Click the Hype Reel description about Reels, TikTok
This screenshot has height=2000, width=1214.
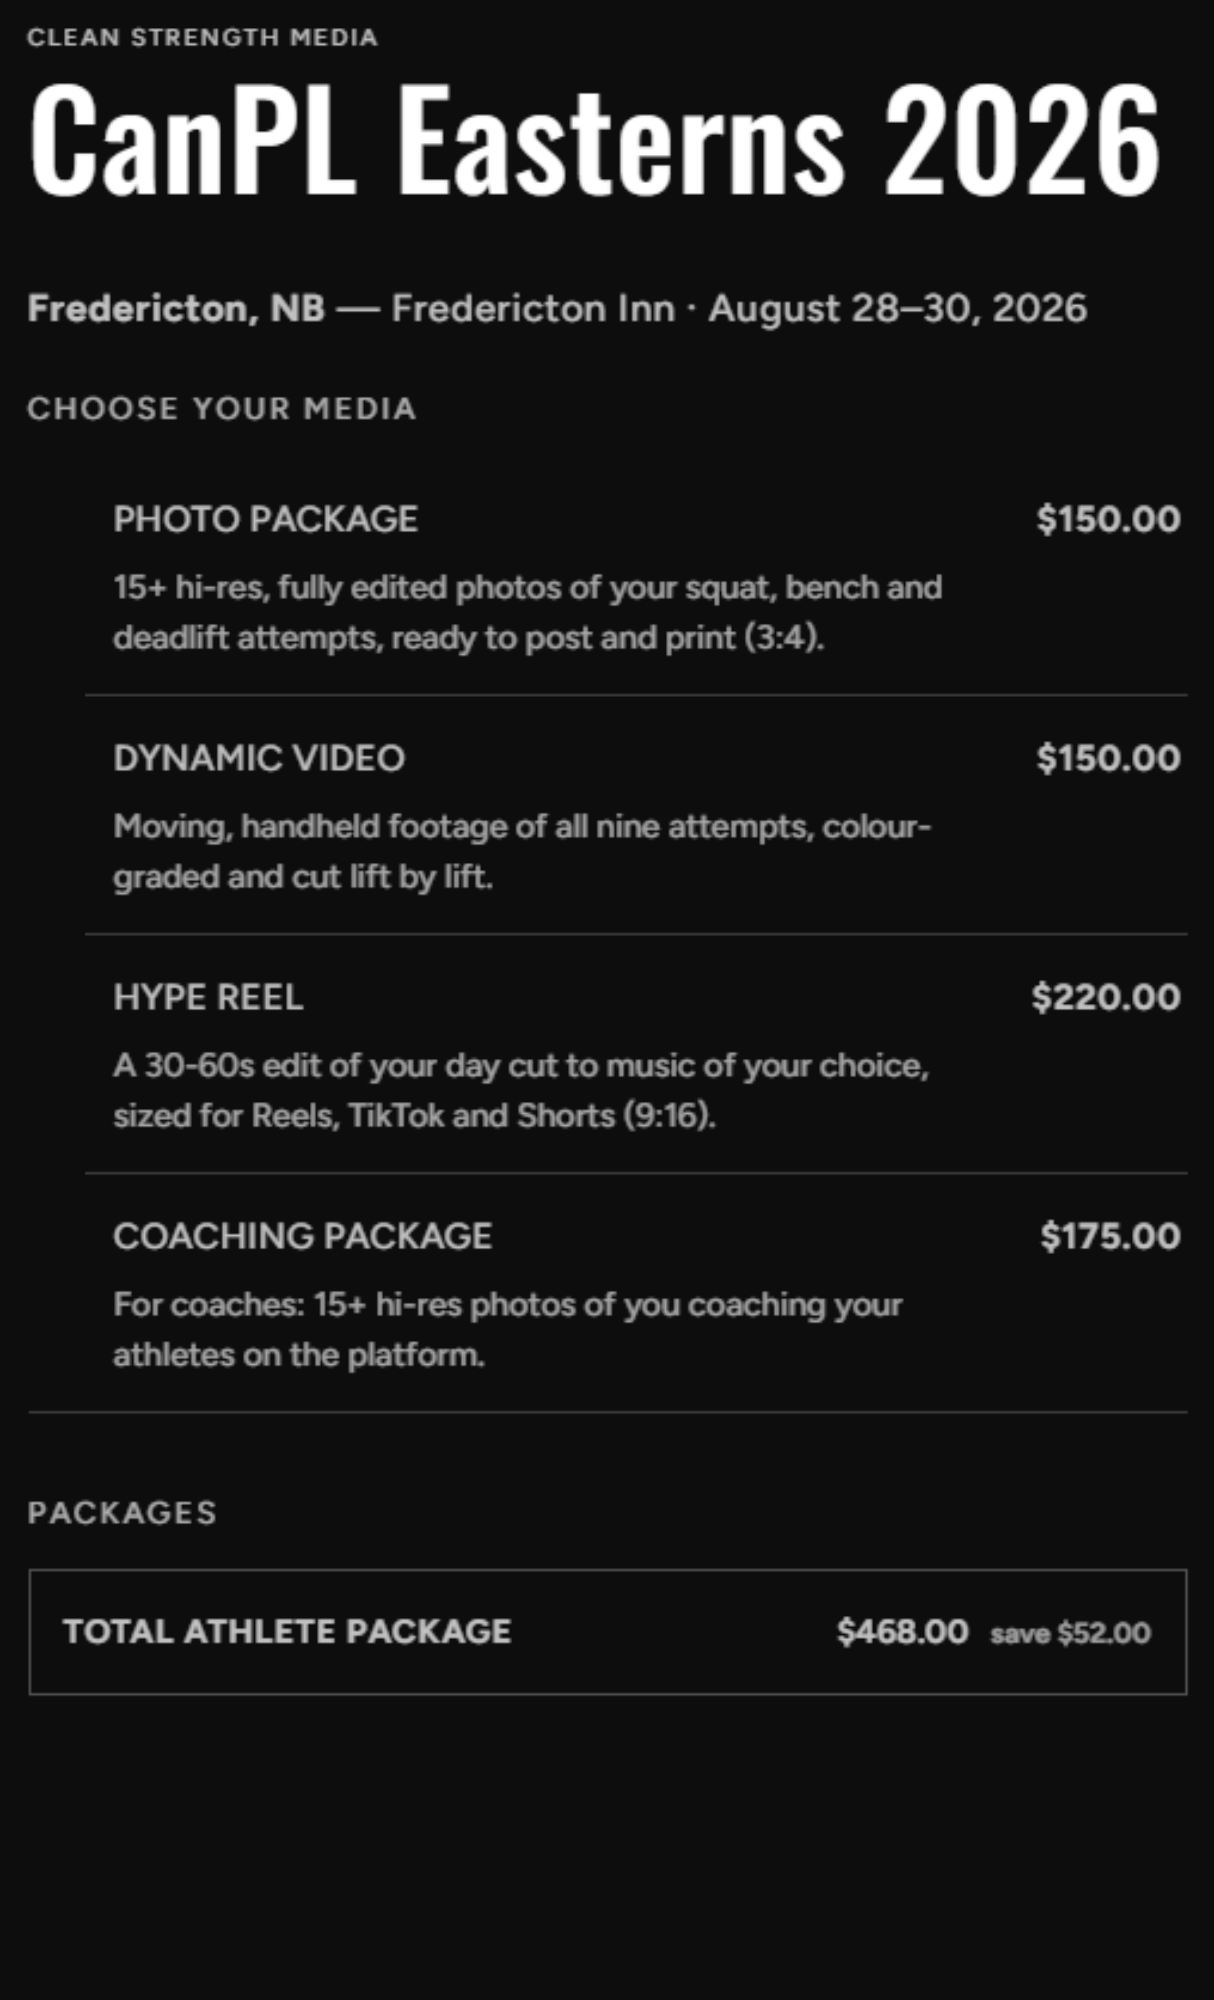point(521,1090)
